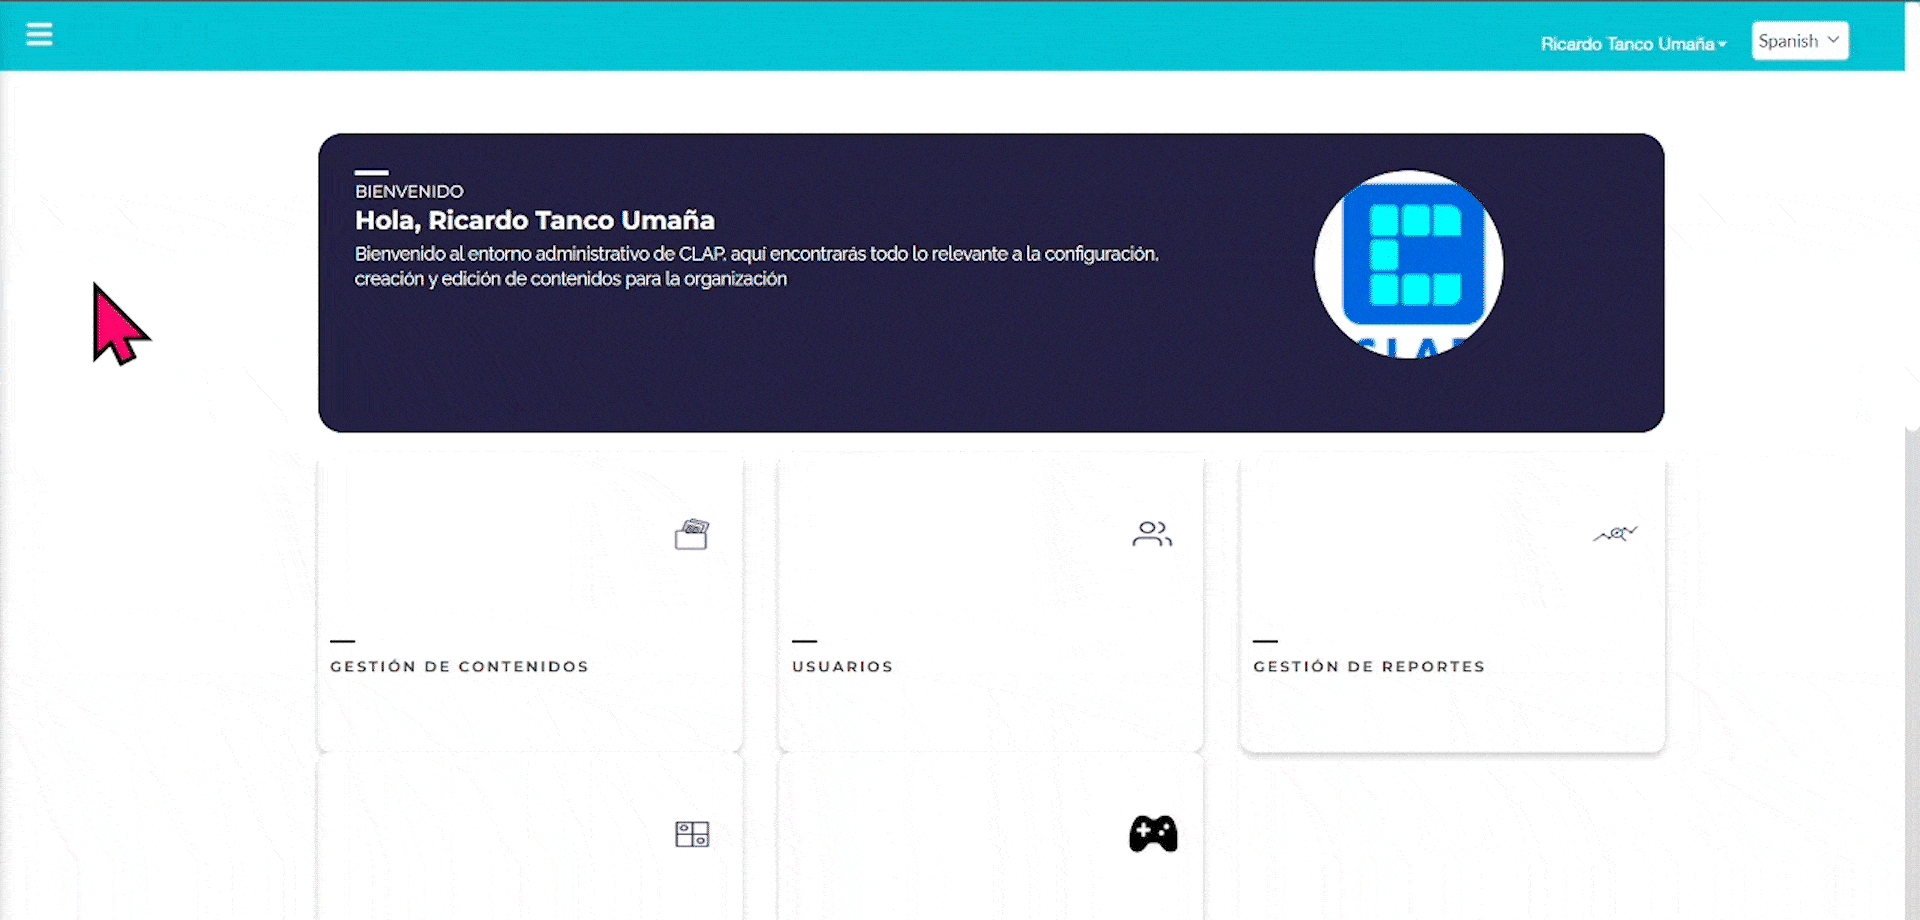Click the 'BIENVENIDO' heading text
The height and width of the screenshot is (920, 1920).
[x=409, y=191]
